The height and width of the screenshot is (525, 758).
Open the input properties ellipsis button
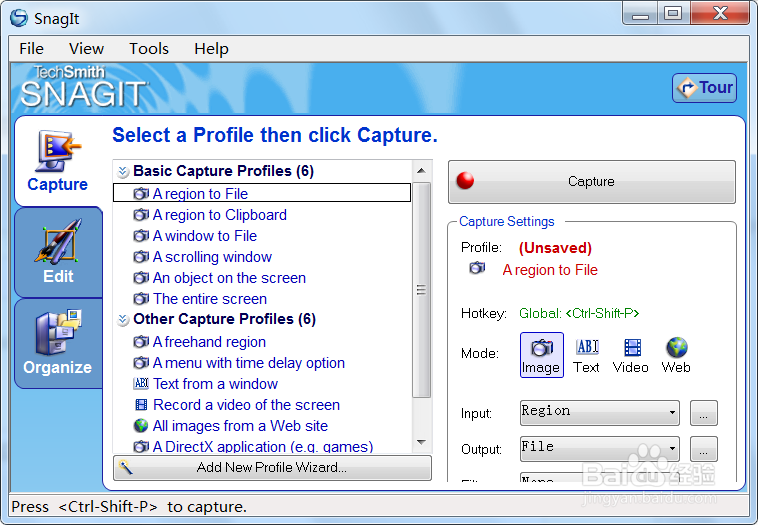[x=703, y=413]
